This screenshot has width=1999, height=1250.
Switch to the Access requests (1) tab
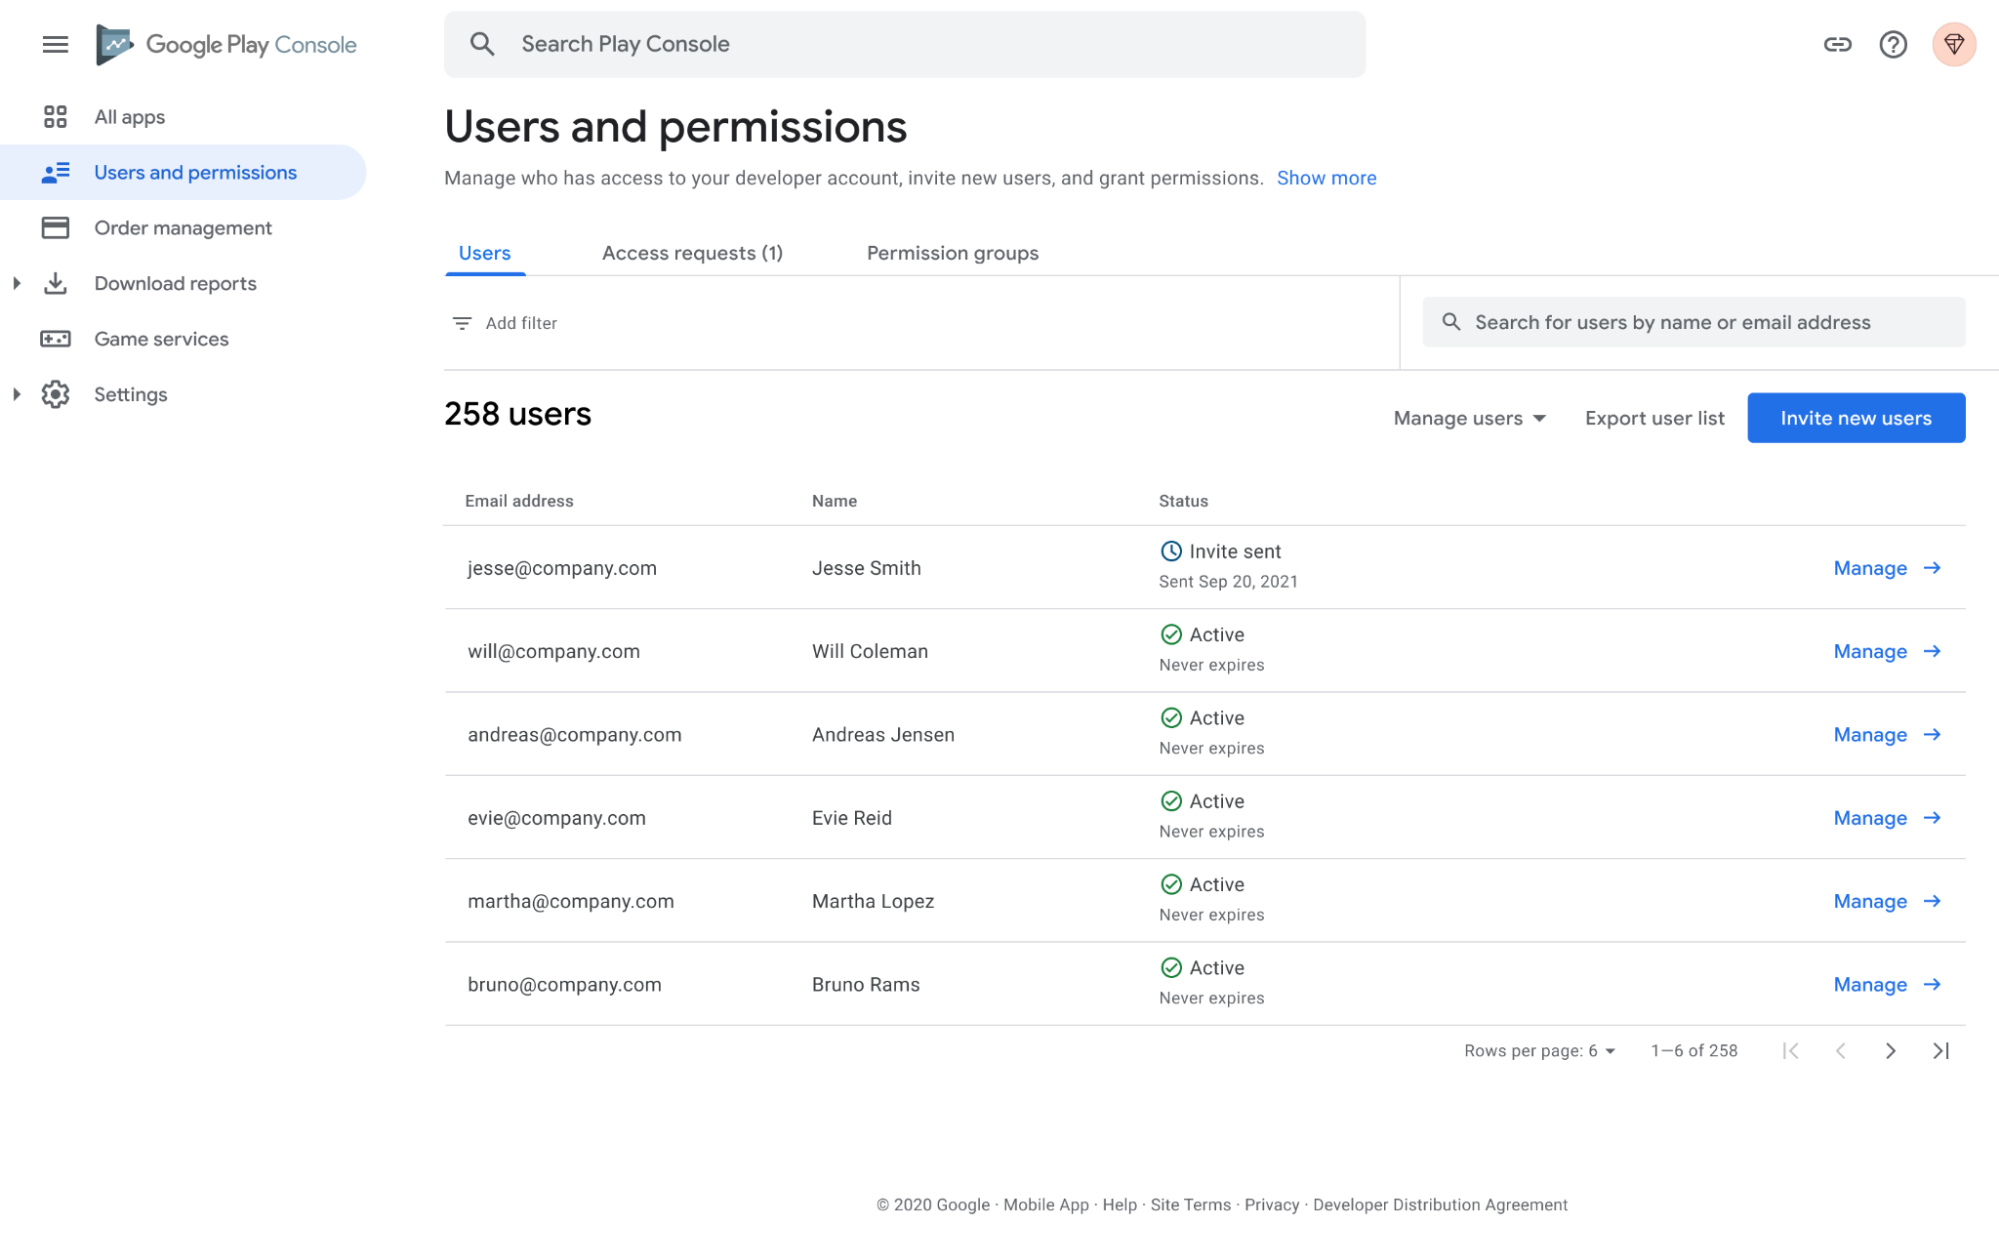tap(693, 253)
